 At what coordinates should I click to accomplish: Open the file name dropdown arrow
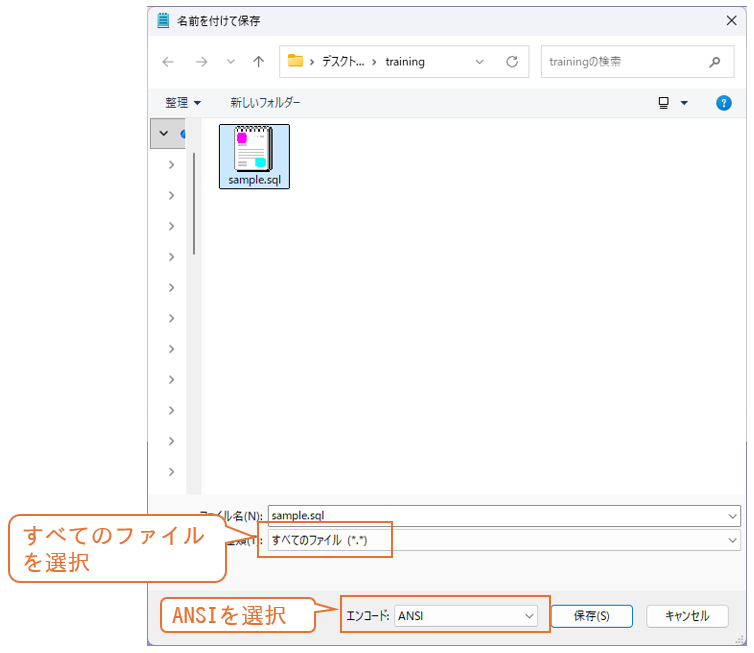tap(732, 516)
